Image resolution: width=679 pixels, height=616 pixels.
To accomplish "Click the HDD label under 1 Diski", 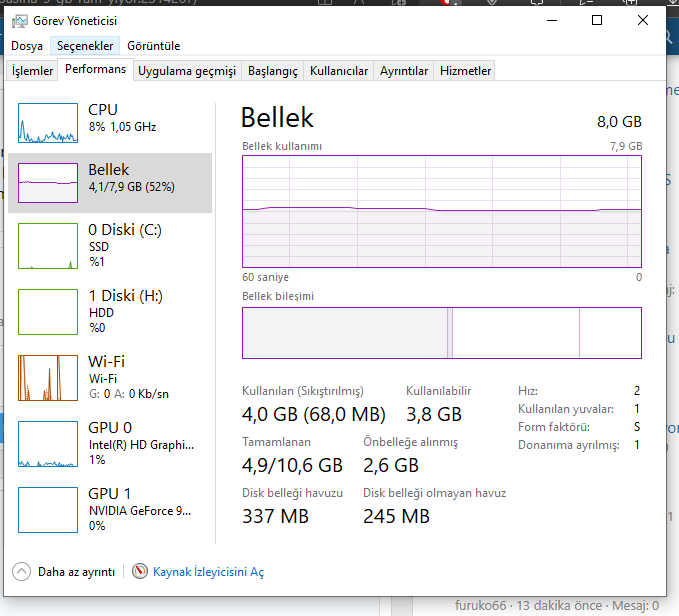I will [101, 313].
